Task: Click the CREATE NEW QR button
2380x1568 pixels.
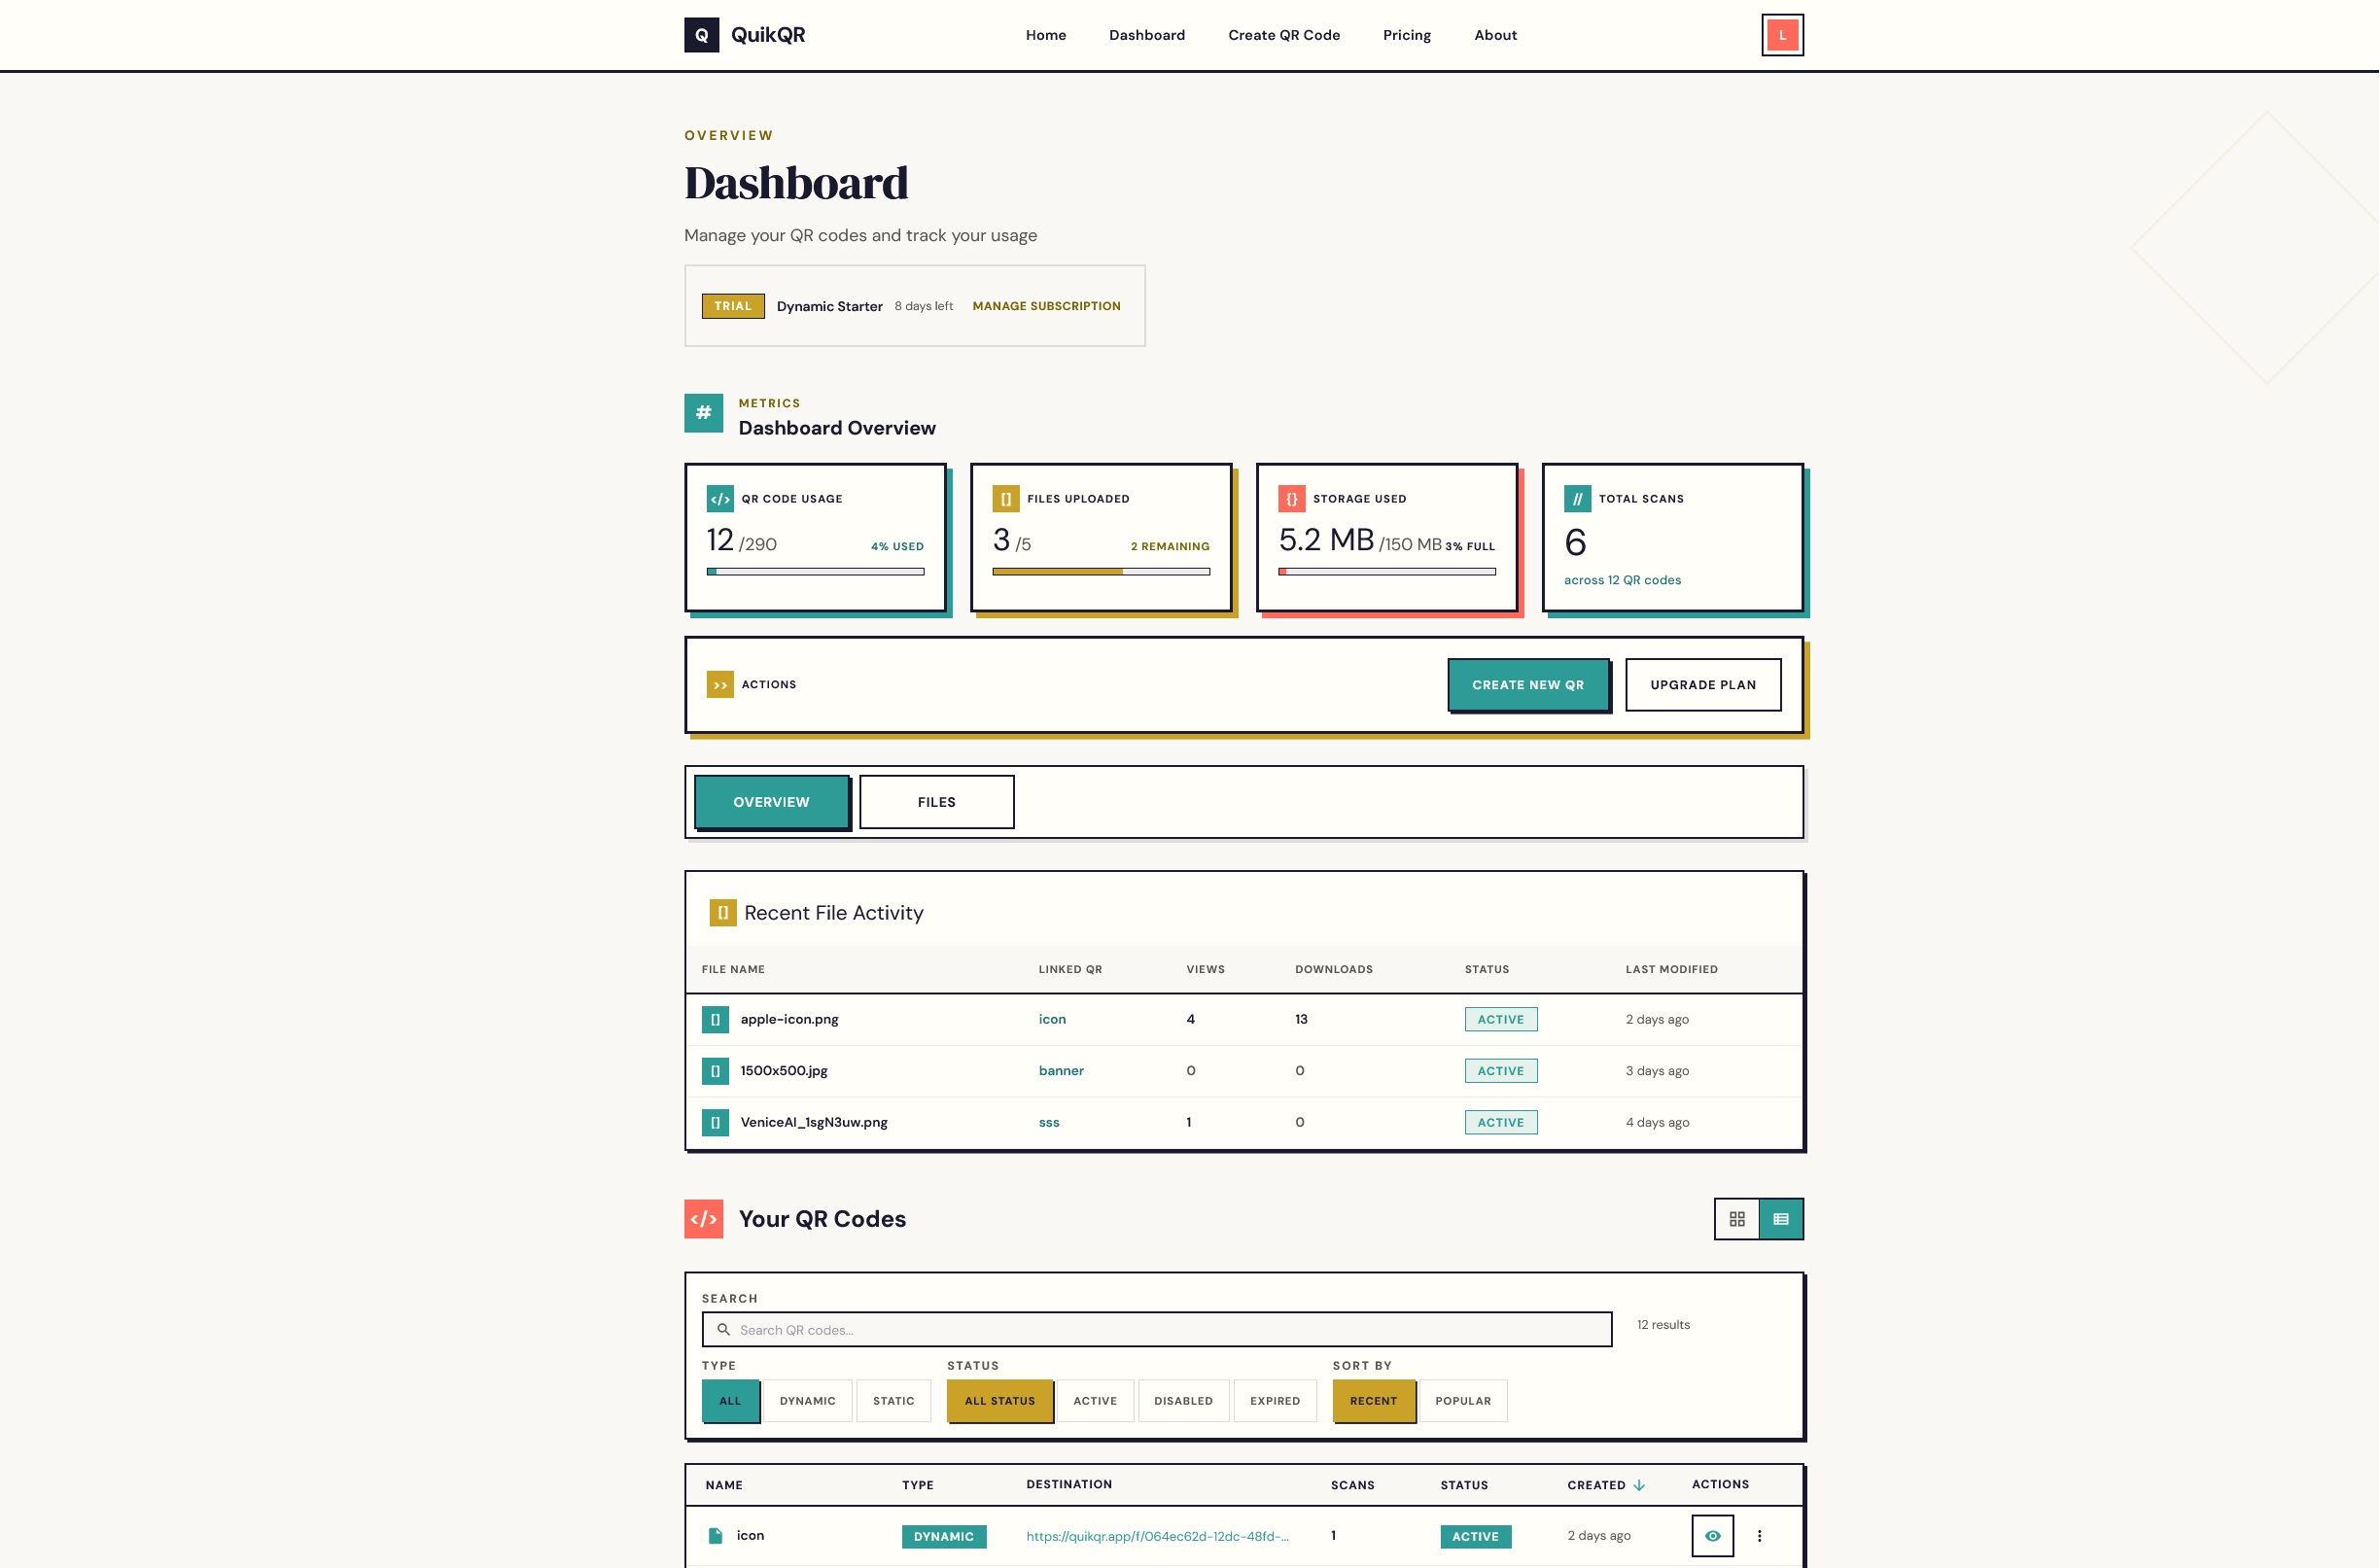Action: pyautogui.click(x=1528, y=684)
